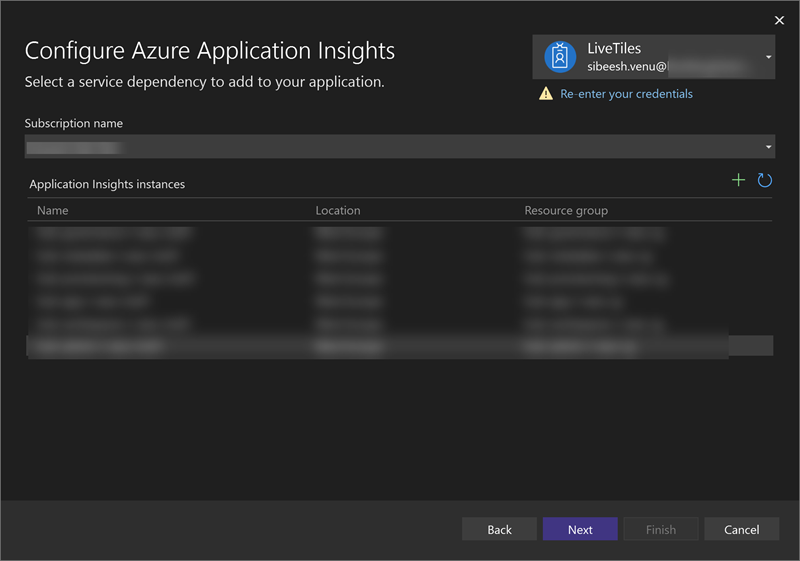The width and height of the screenshot is (800, 561).
Task: Click the Back button
Action: point(499,529)
